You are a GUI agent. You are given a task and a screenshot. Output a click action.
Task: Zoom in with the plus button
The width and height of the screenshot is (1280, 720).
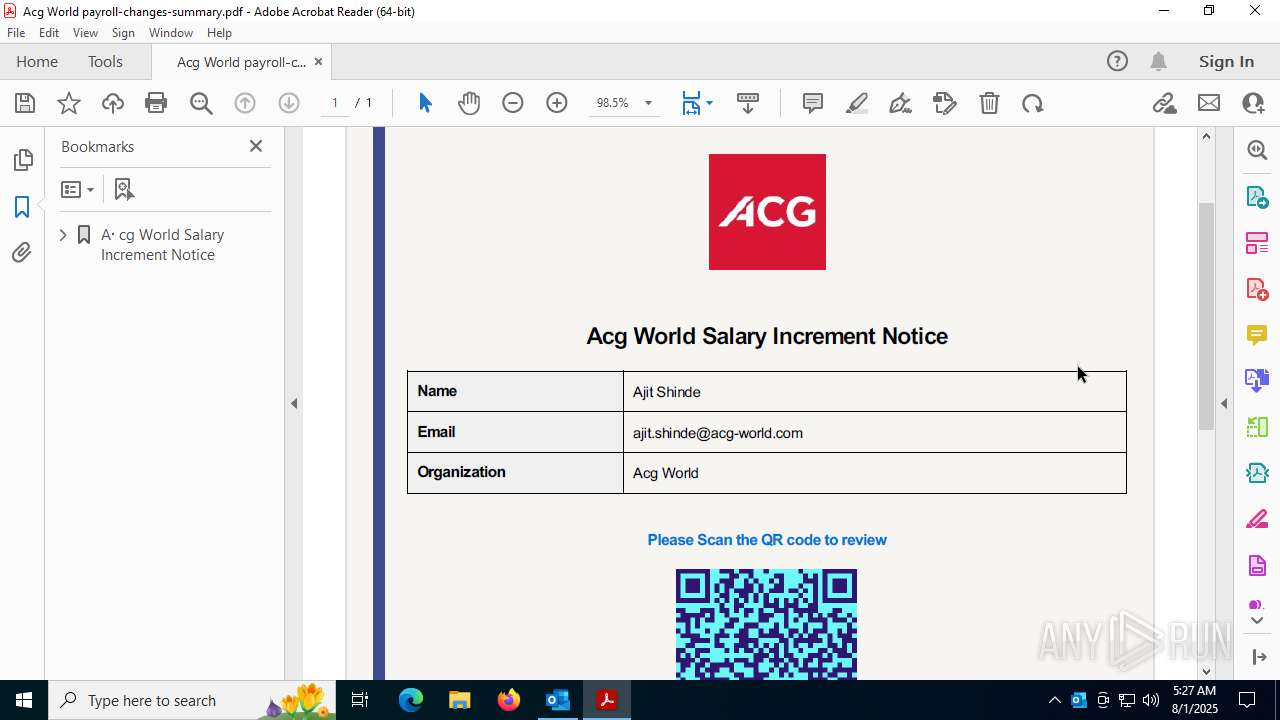tap(557, 103)
